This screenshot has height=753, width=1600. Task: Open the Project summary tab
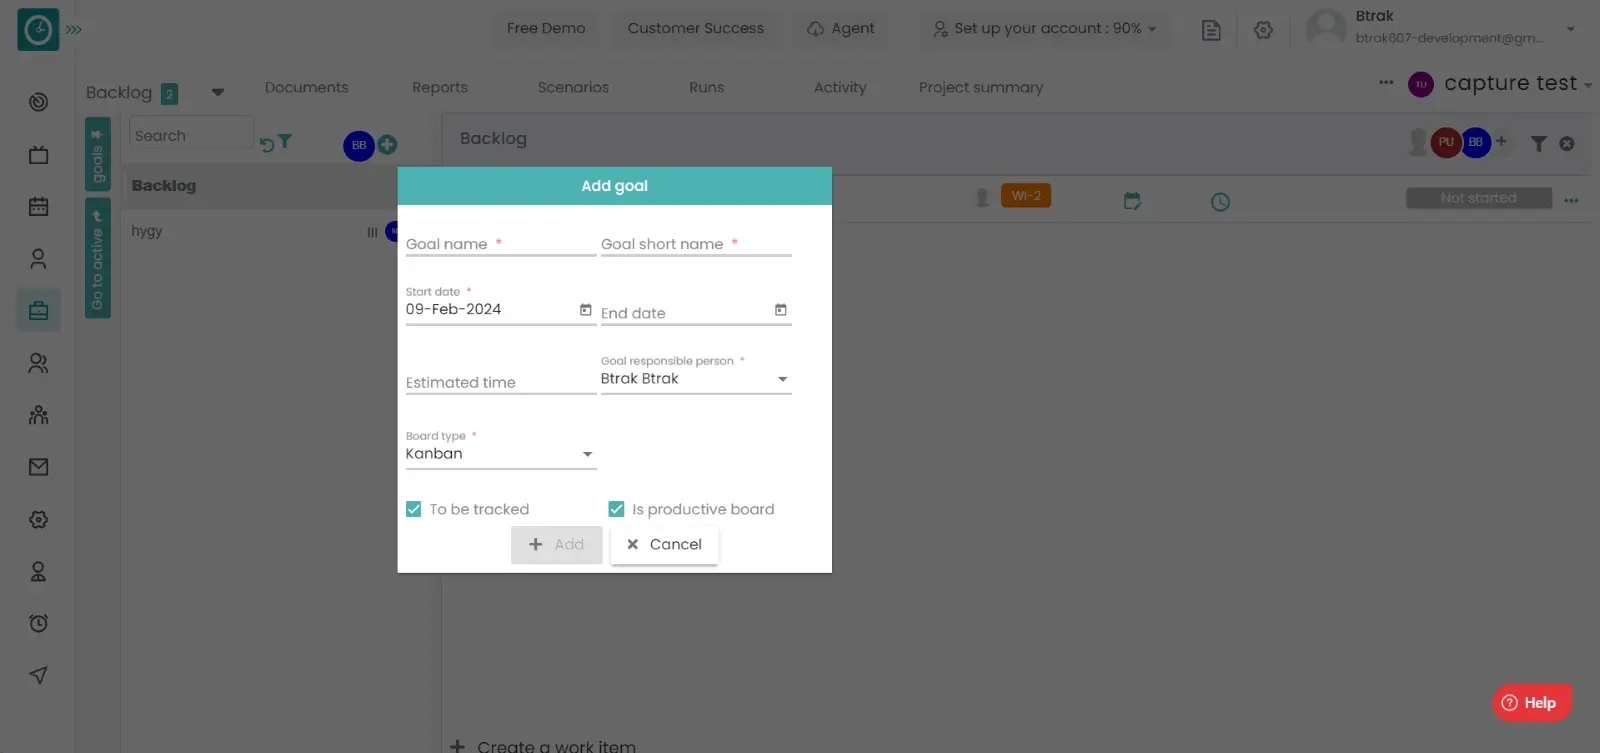coord(980,88)
